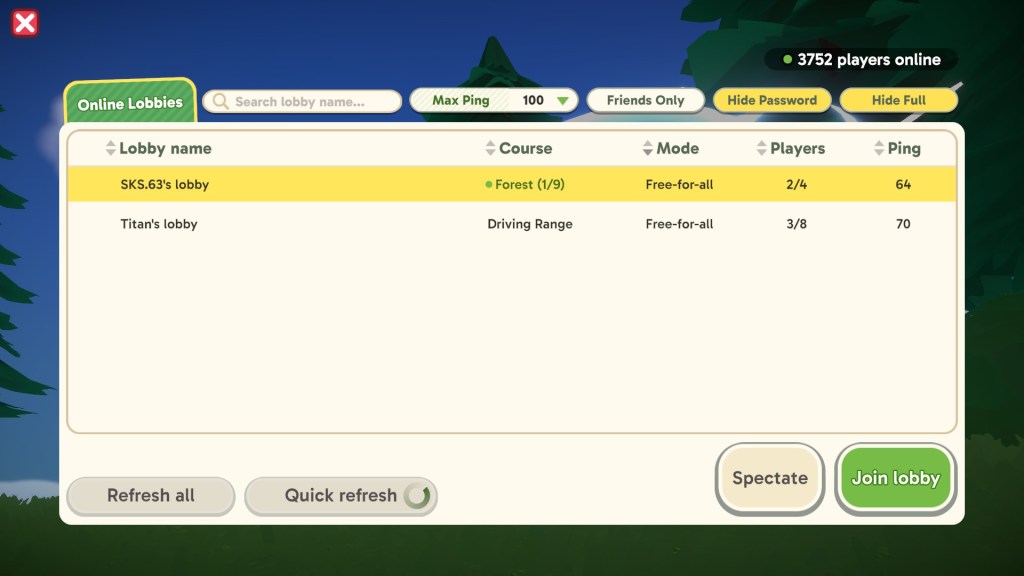Click the magnifying glass search icon
The width and height of the screenshot is (1024, 576).
pos(219,100)
